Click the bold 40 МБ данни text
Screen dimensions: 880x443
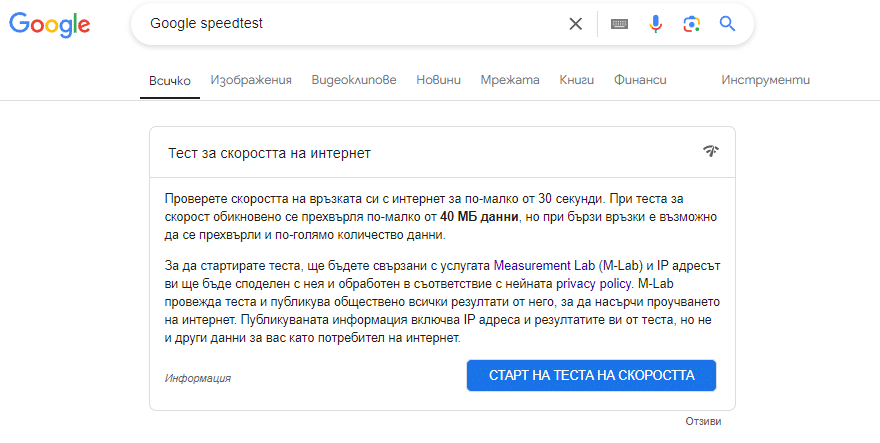pyautogui.click(x=479, y=217)
